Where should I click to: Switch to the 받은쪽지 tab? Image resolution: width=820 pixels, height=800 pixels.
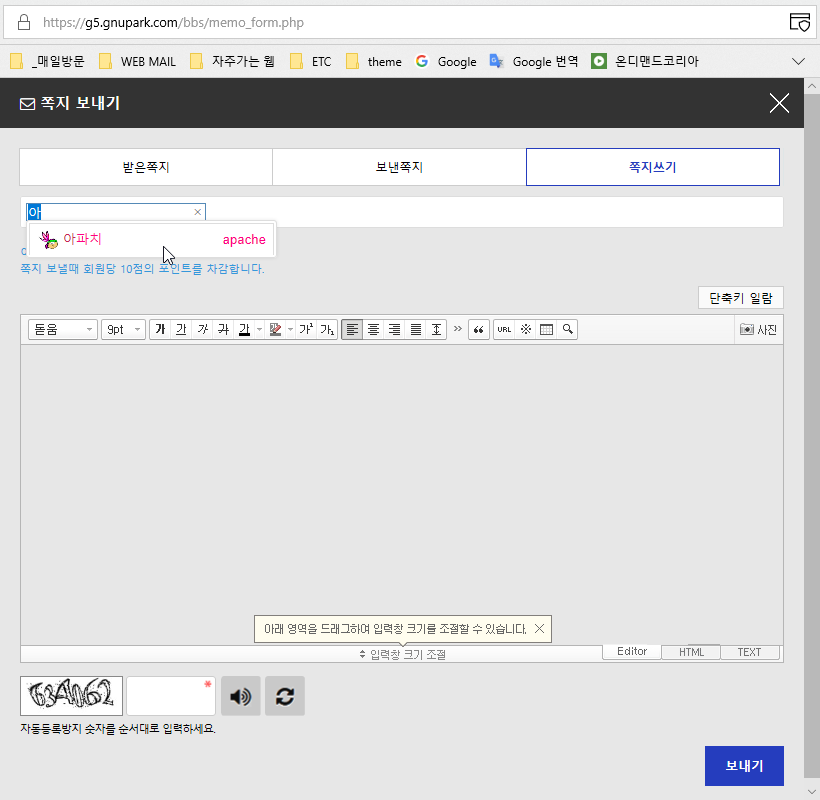pos(146,167)
